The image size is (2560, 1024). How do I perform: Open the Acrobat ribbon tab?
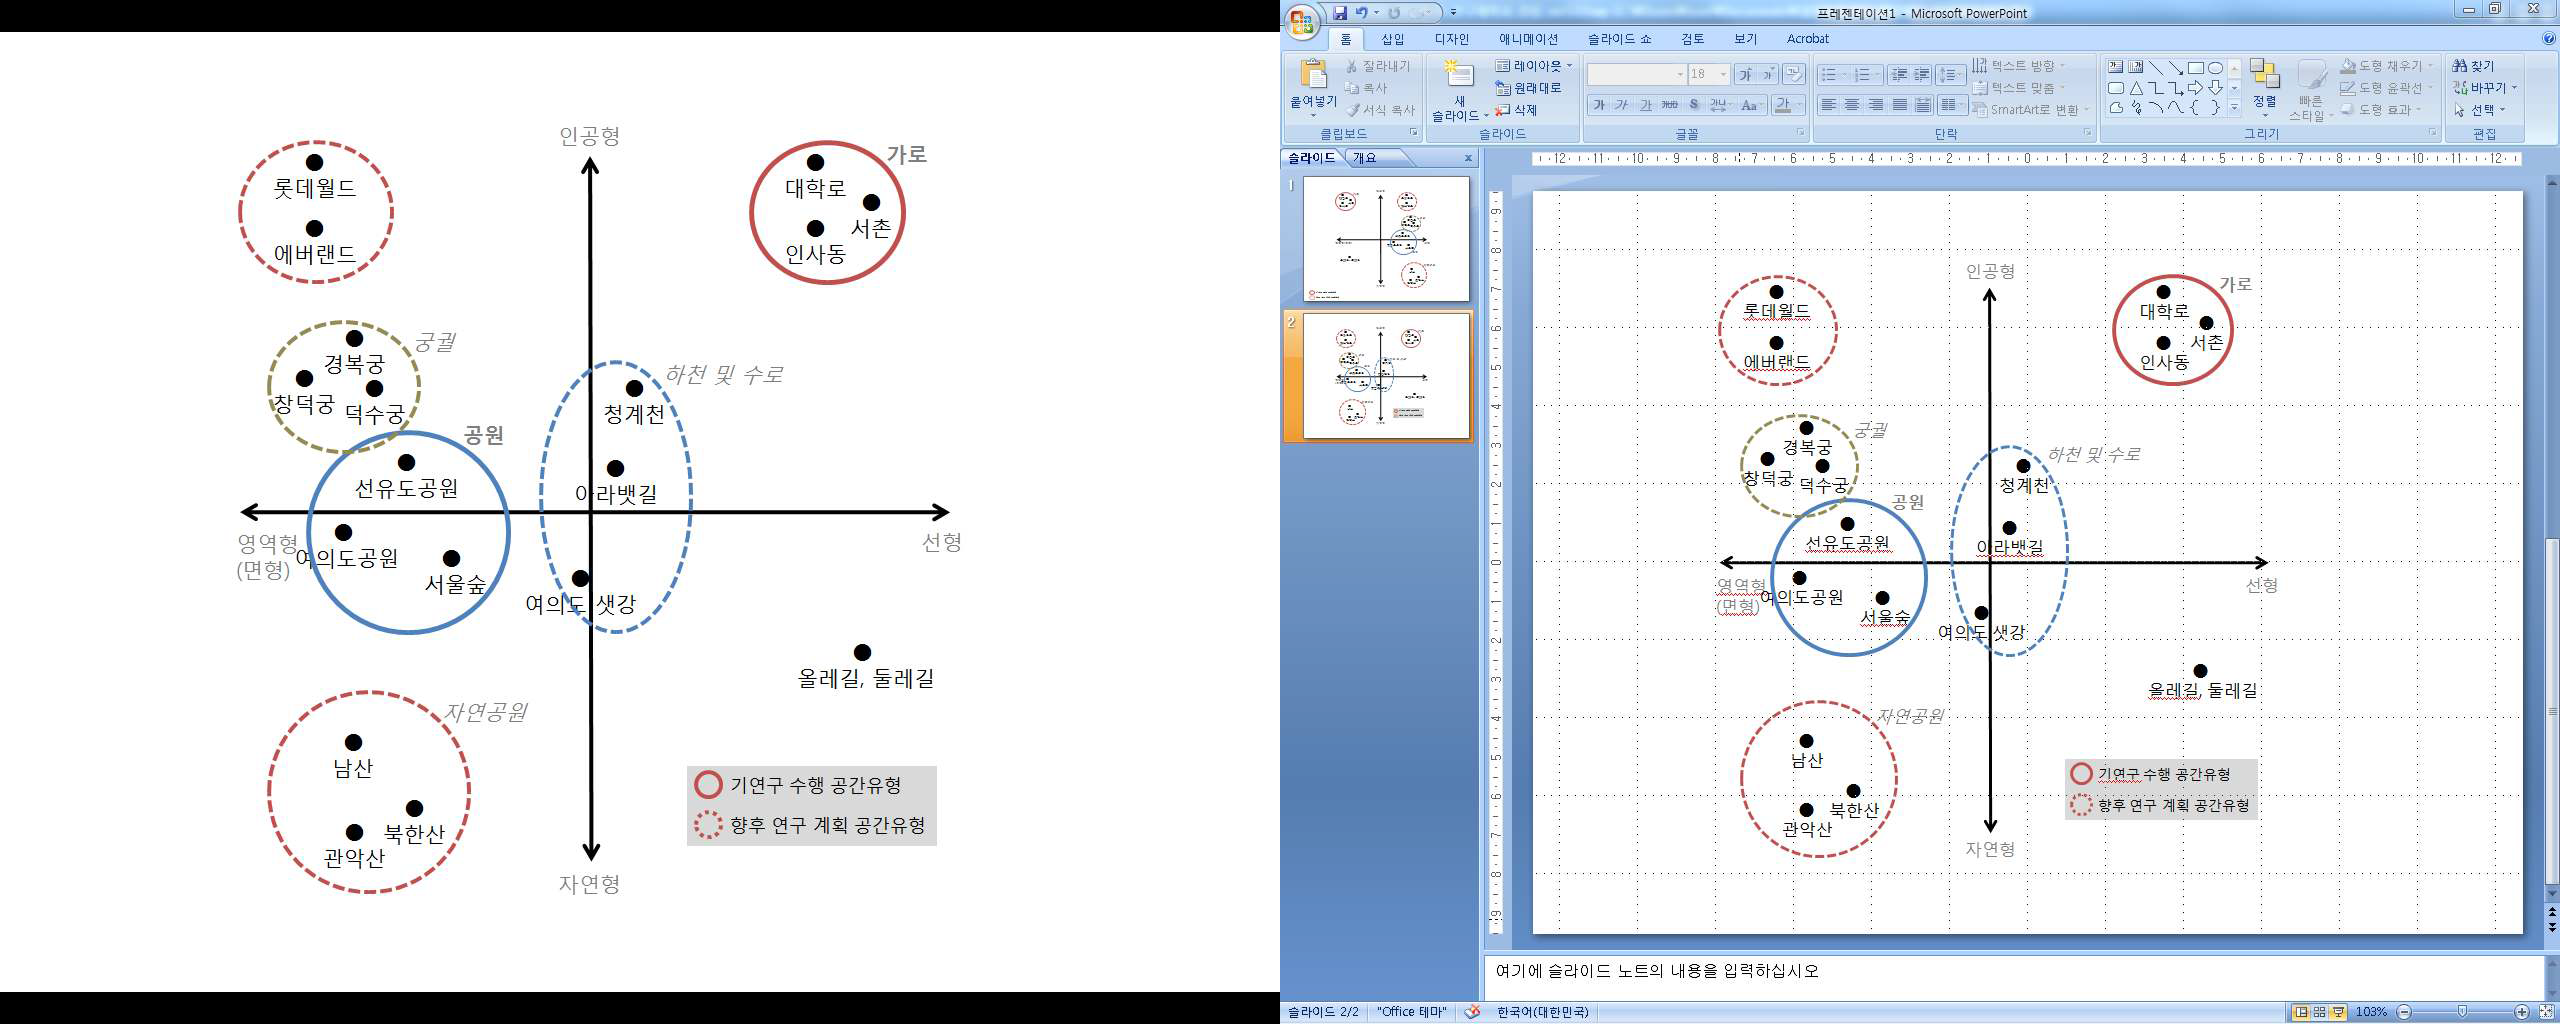pyautogui.click(x=1808, y=39)
